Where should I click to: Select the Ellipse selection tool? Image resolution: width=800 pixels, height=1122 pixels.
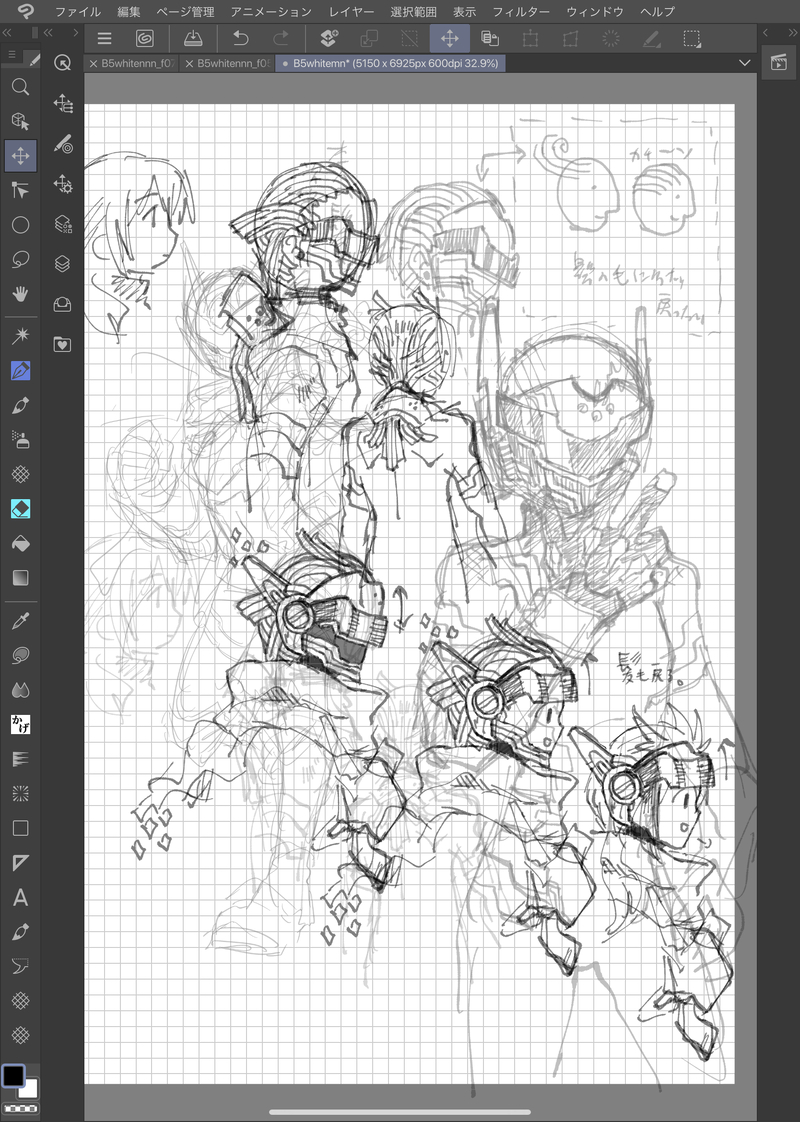pyautogui.click(x=21, y=225)
